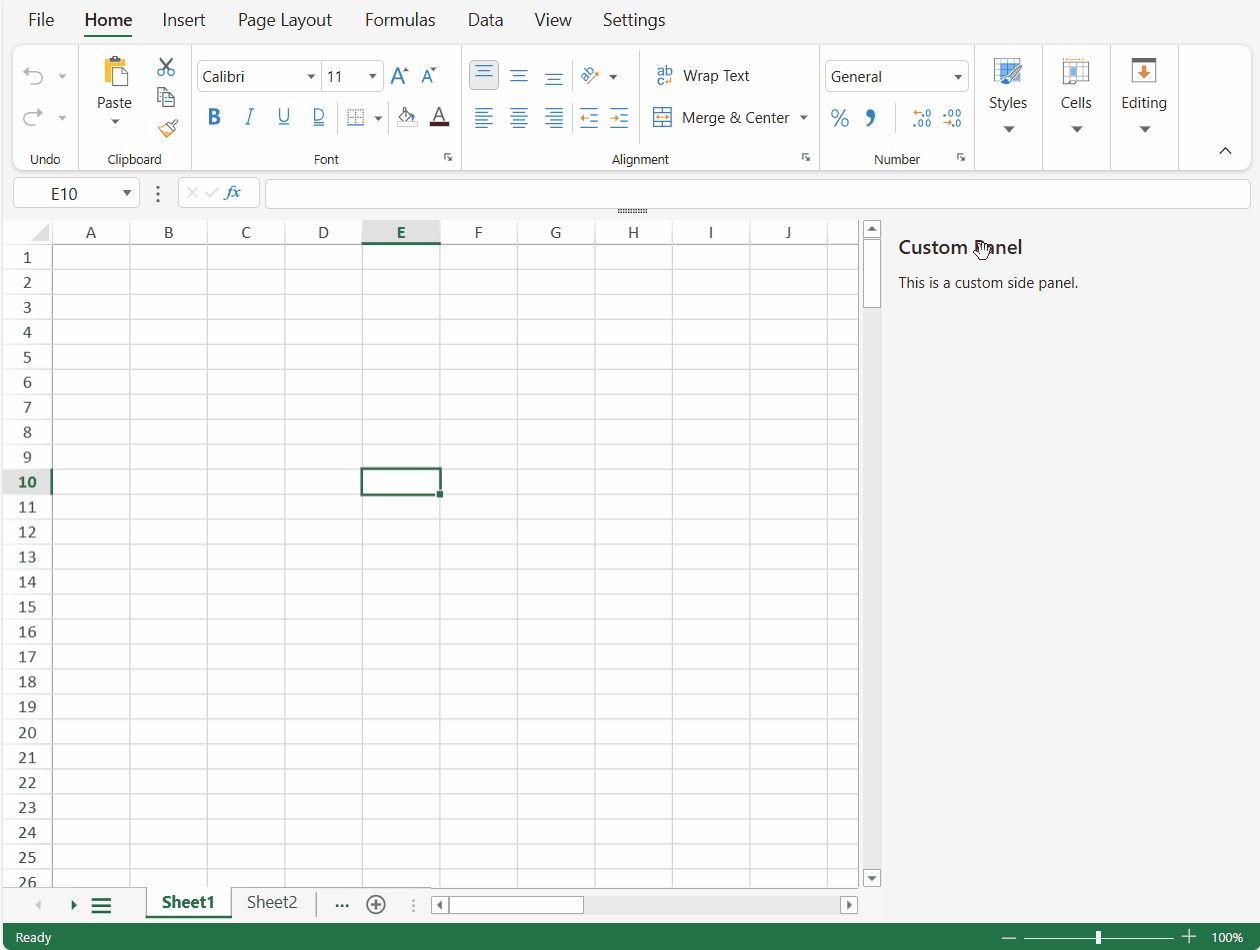
Task: Open the Calibri font family dropdown
Action: [x=312, y=77]
